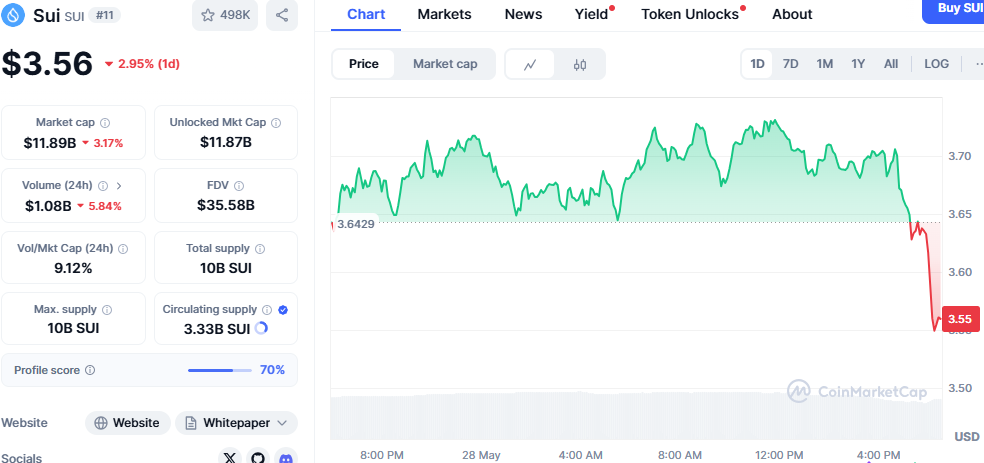Set chart range to 1M
984x463 pixels.
825,64
